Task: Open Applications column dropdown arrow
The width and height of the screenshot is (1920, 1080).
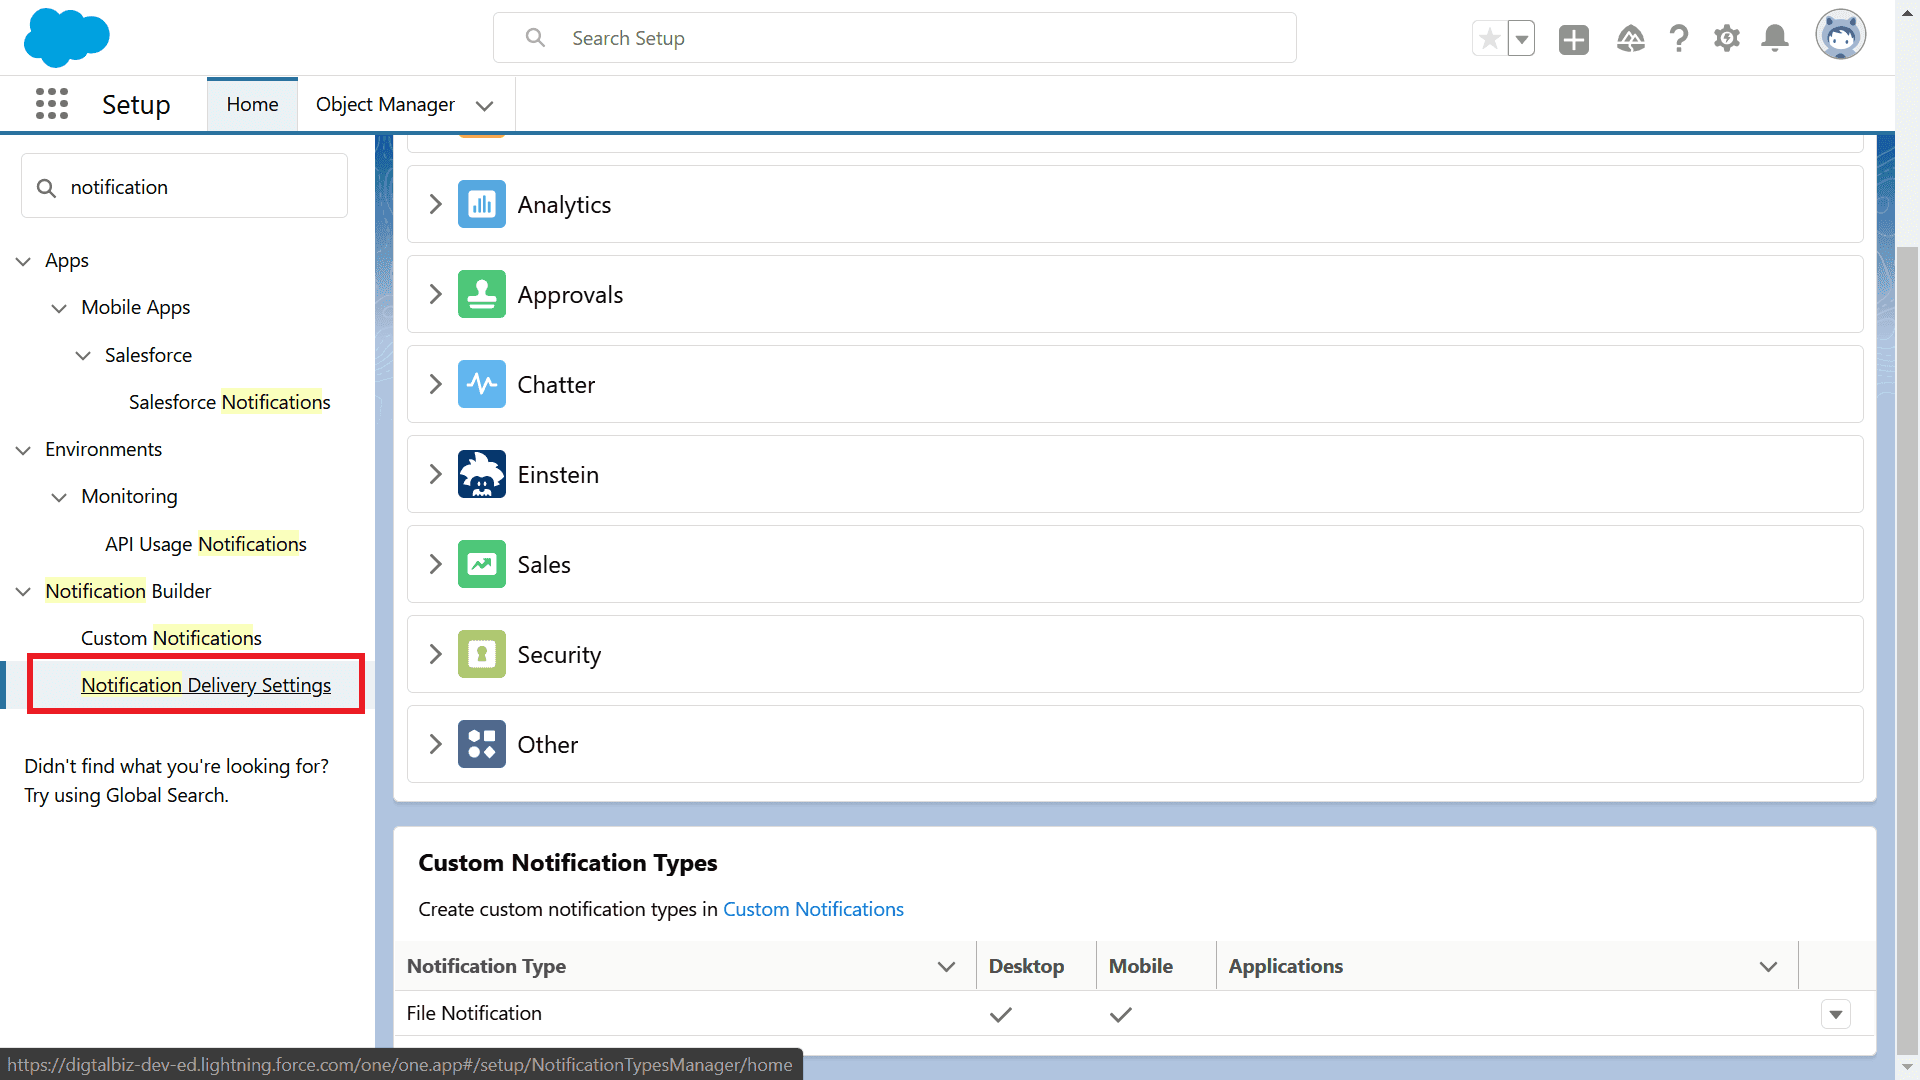Action: tap(1768, 967)
